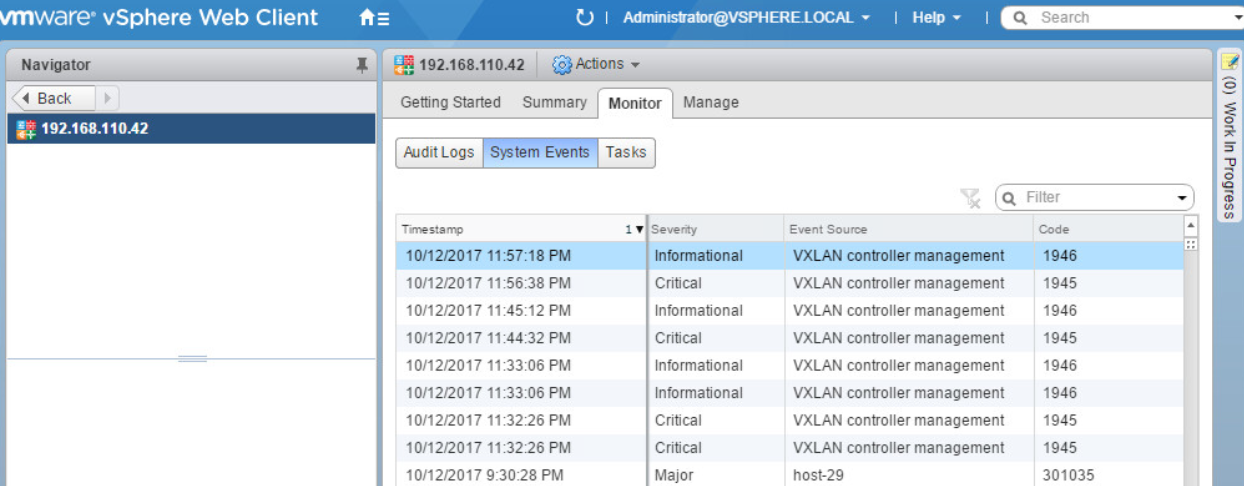
Task: Select the event at 10/12/2017 11:57:18 PM
Action: click(789, 256)
